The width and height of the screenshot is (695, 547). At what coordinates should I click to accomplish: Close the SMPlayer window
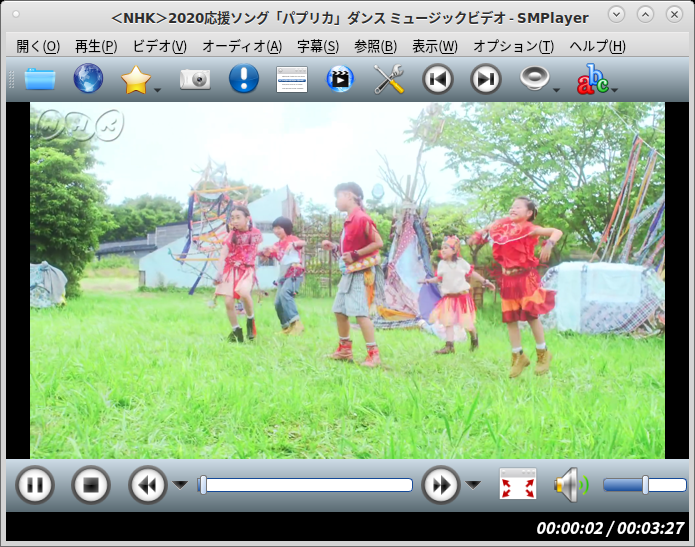pyautogui.click(x=675, y=15)
